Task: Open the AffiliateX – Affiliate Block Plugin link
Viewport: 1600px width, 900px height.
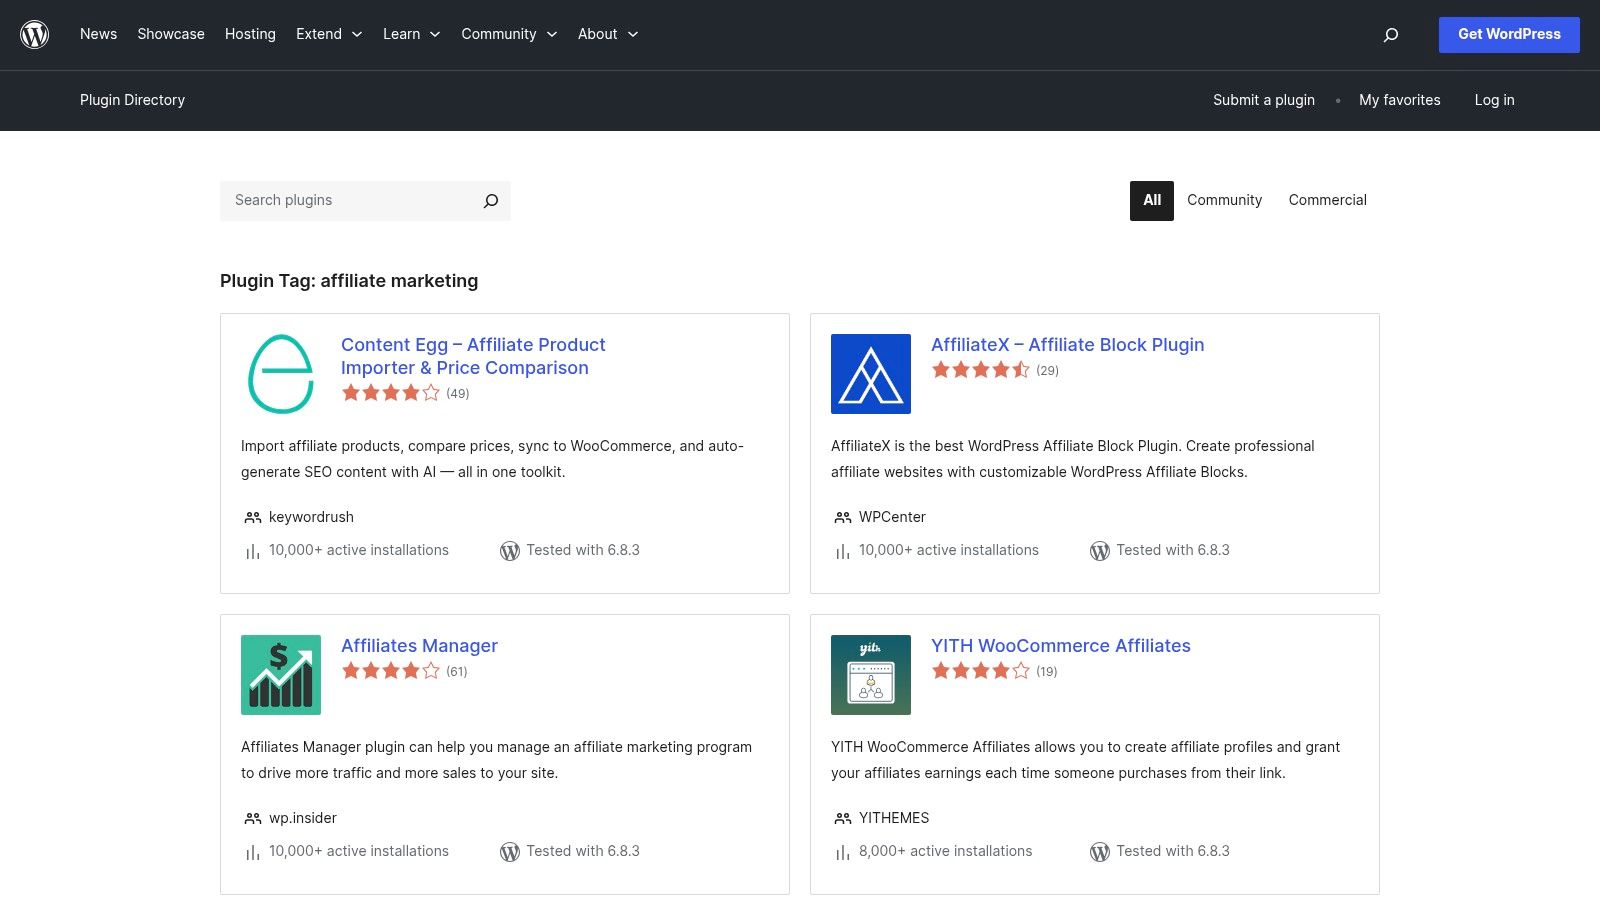Action: tap(1067, 345)
